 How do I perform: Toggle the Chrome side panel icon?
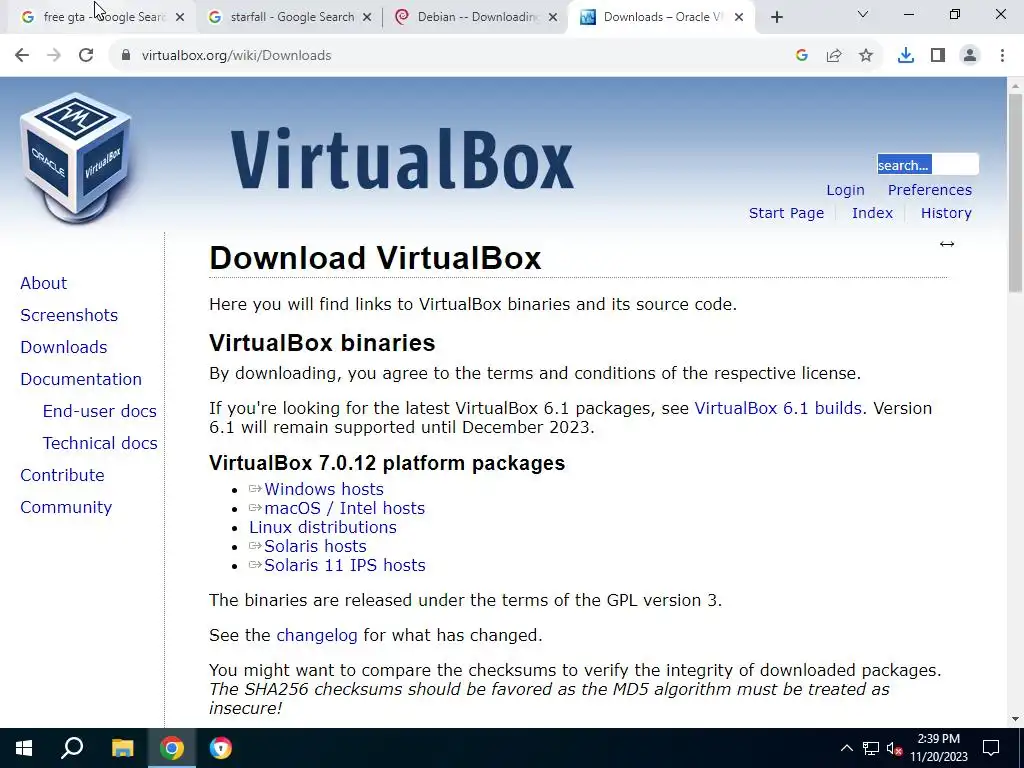coord(938,56)
